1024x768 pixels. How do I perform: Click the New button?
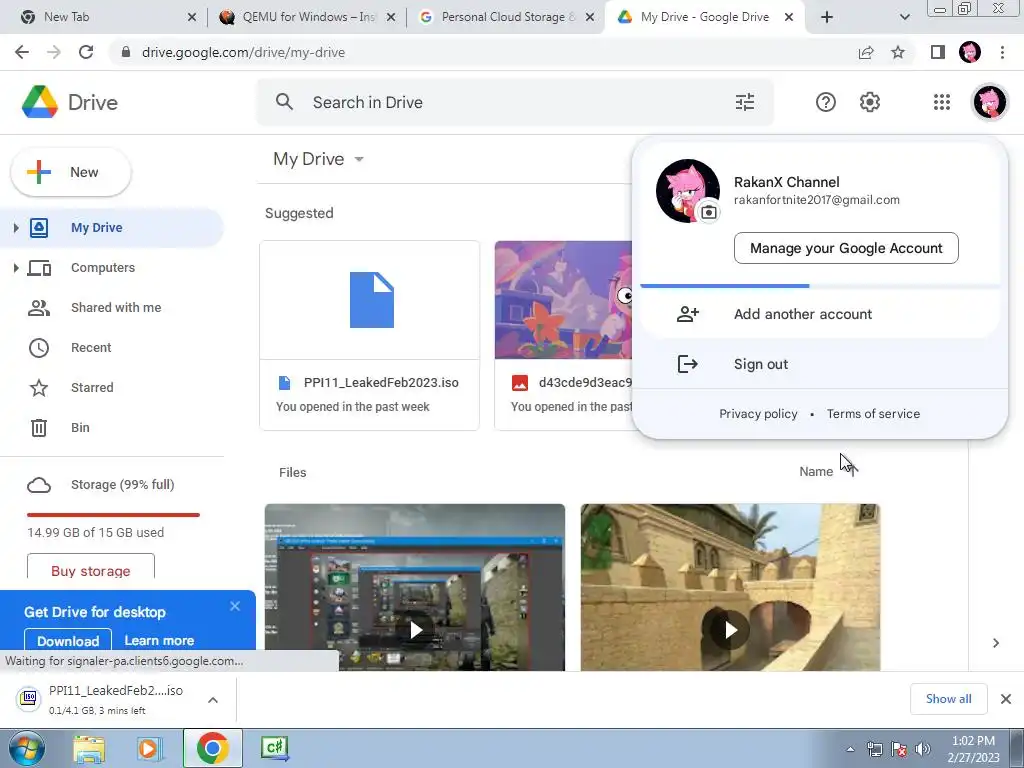[x=71, y=172]
